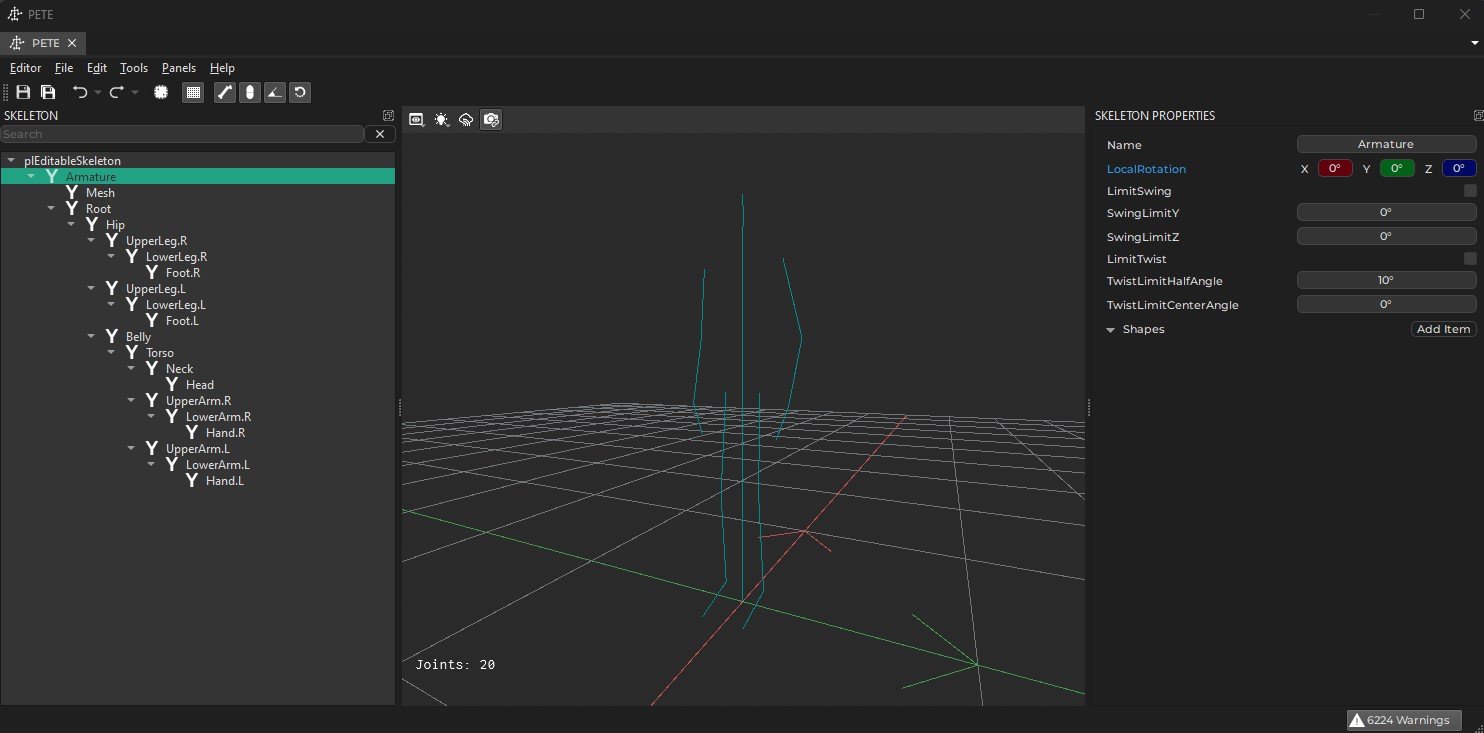
Task: Click the Add Item button
Action: (x=1443, y=329)
